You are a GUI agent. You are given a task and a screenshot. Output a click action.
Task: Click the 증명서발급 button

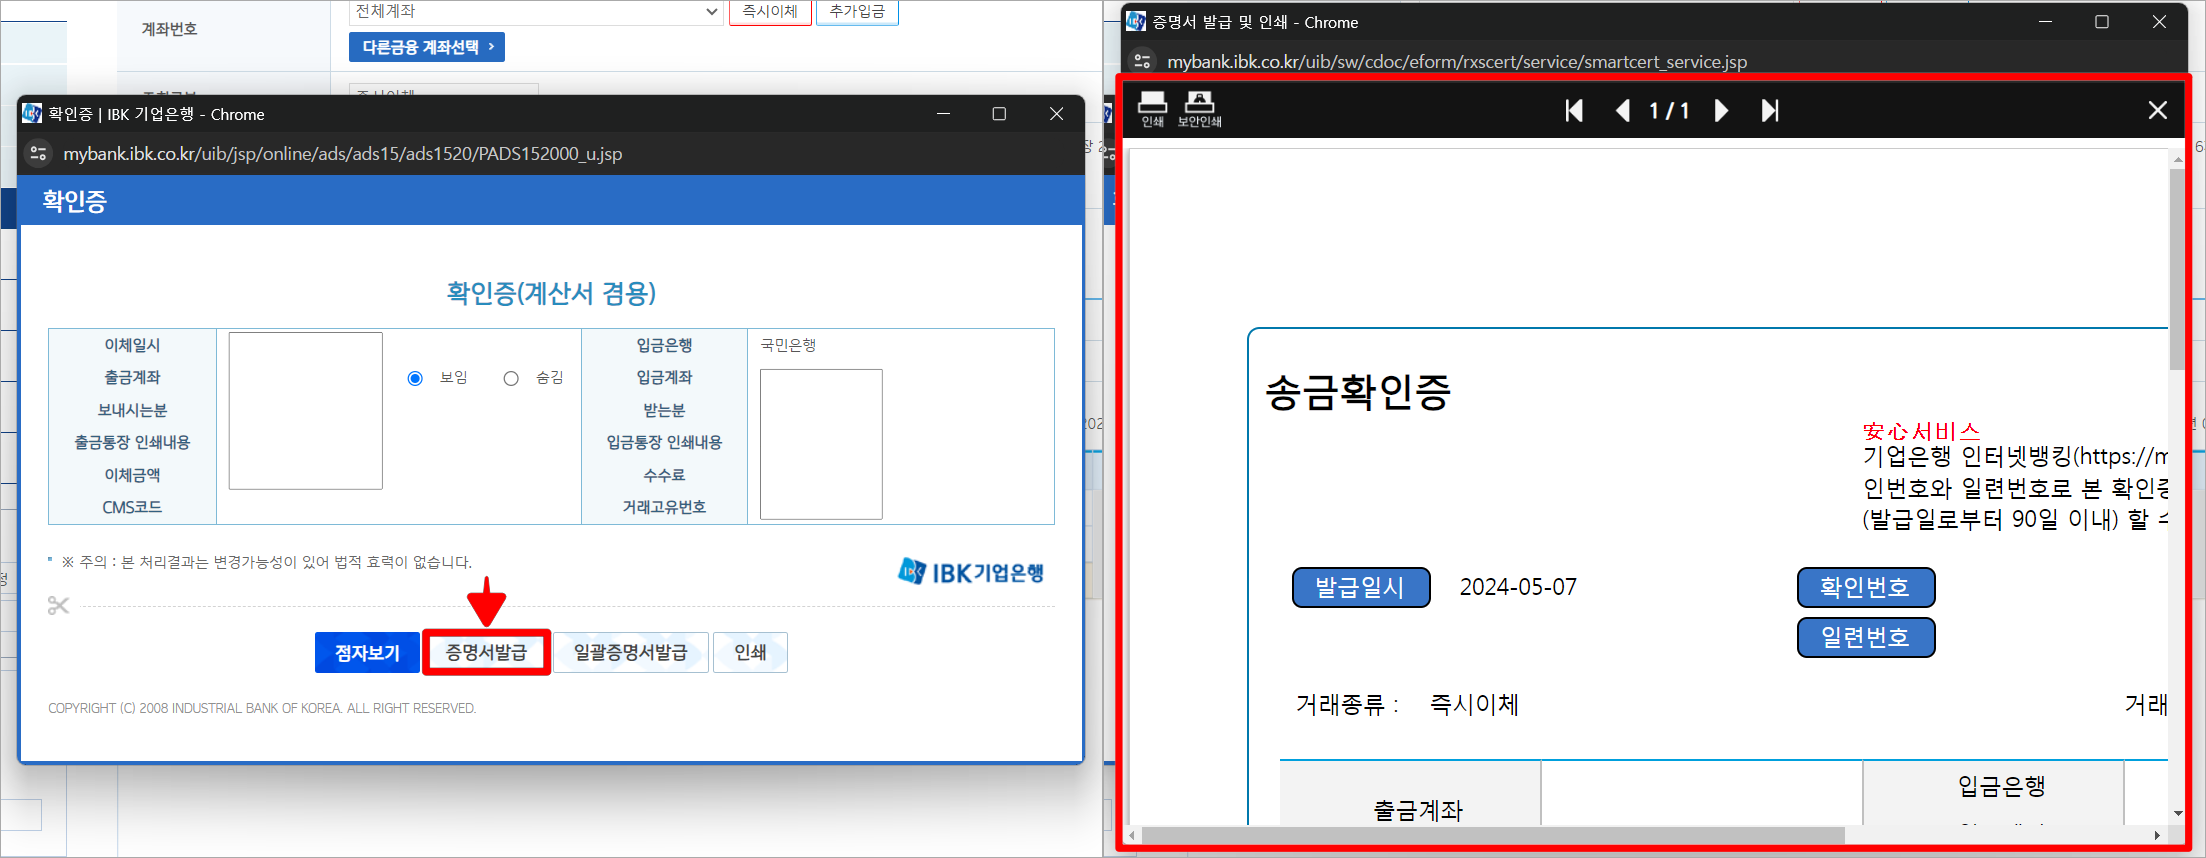click(486, 653)
